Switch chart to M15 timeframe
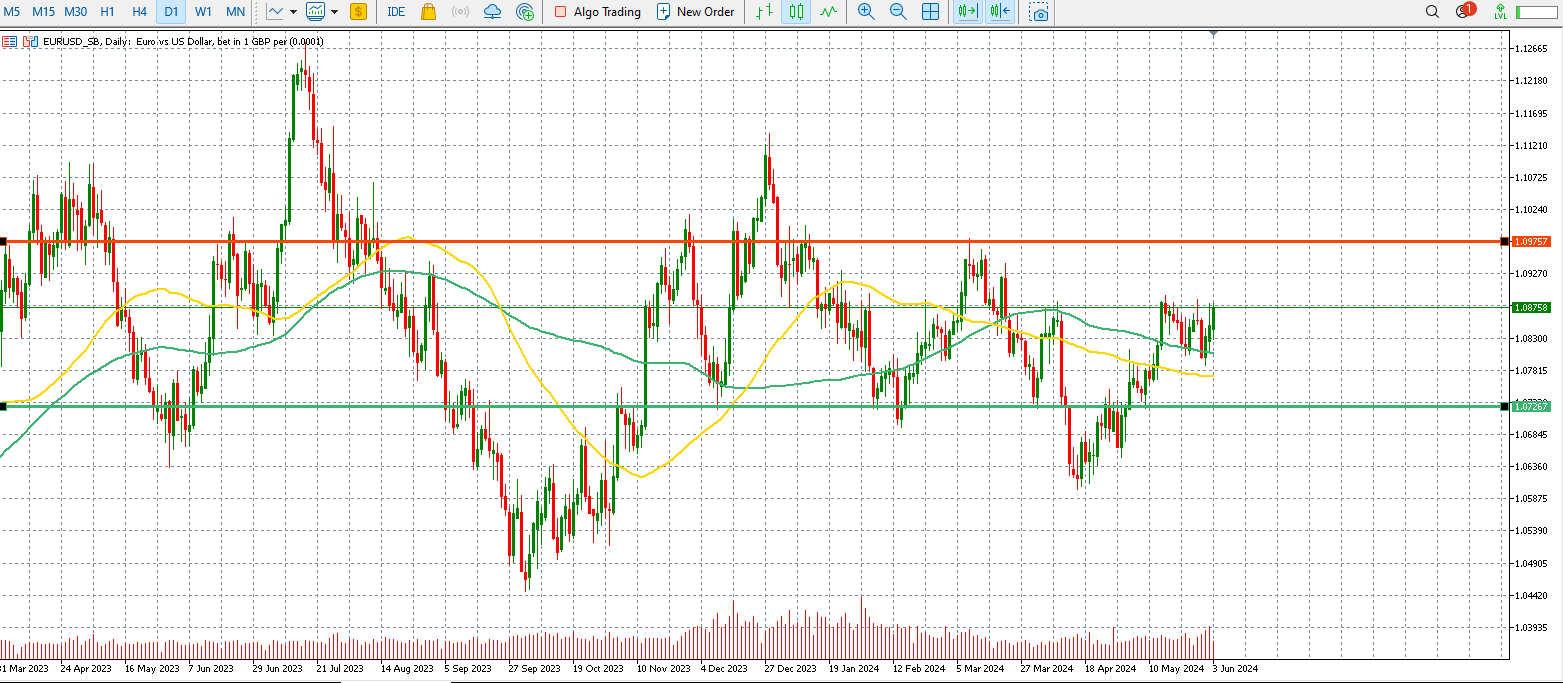This screenshot has height=683, width=1563. tap(43, 12)
